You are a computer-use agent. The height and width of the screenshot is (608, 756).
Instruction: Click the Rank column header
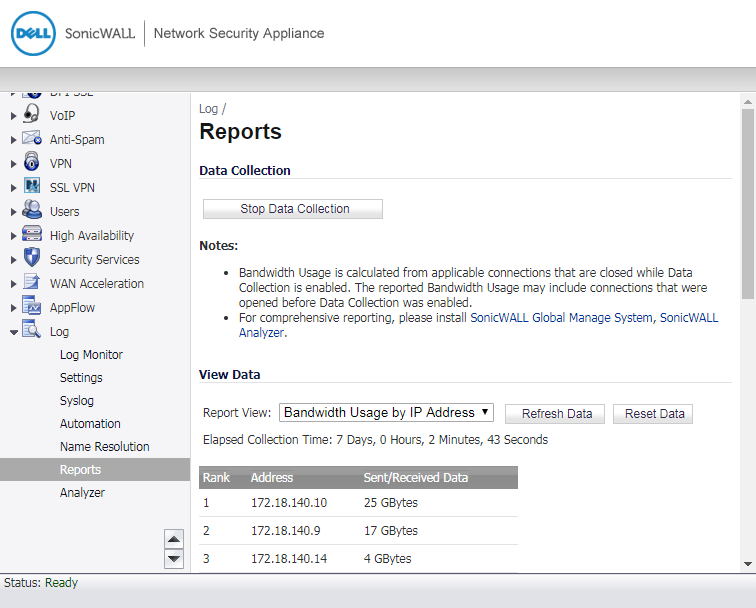[x=216, y=478]
